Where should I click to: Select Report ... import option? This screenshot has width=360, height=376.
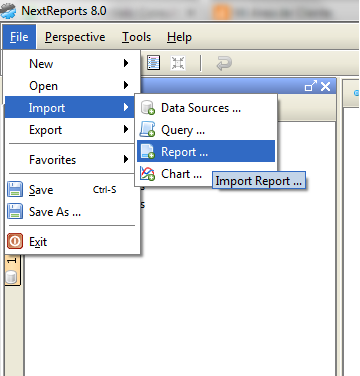[206, 151]
